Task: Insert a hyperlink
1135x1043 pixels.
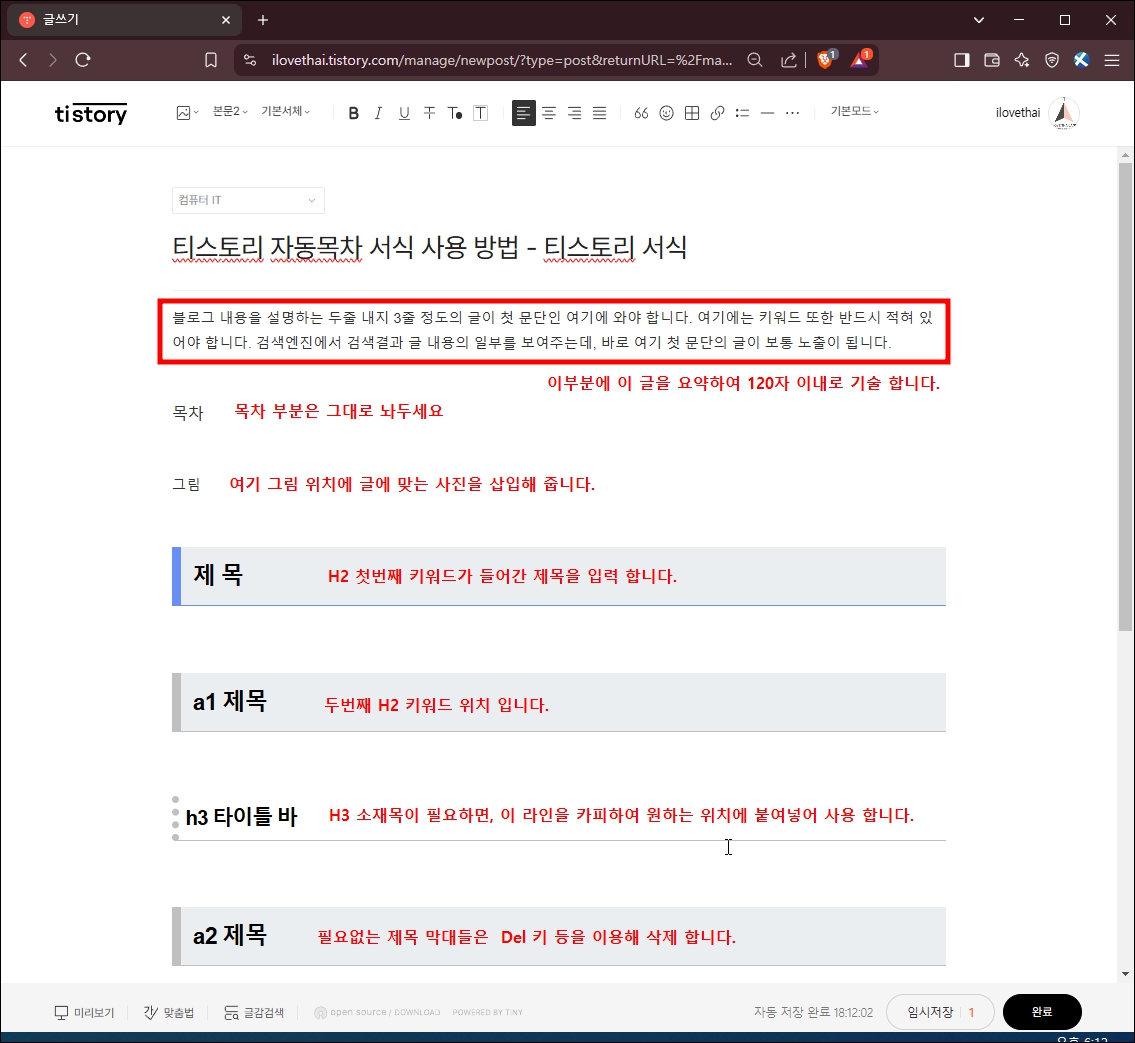Action: (717, 112)
